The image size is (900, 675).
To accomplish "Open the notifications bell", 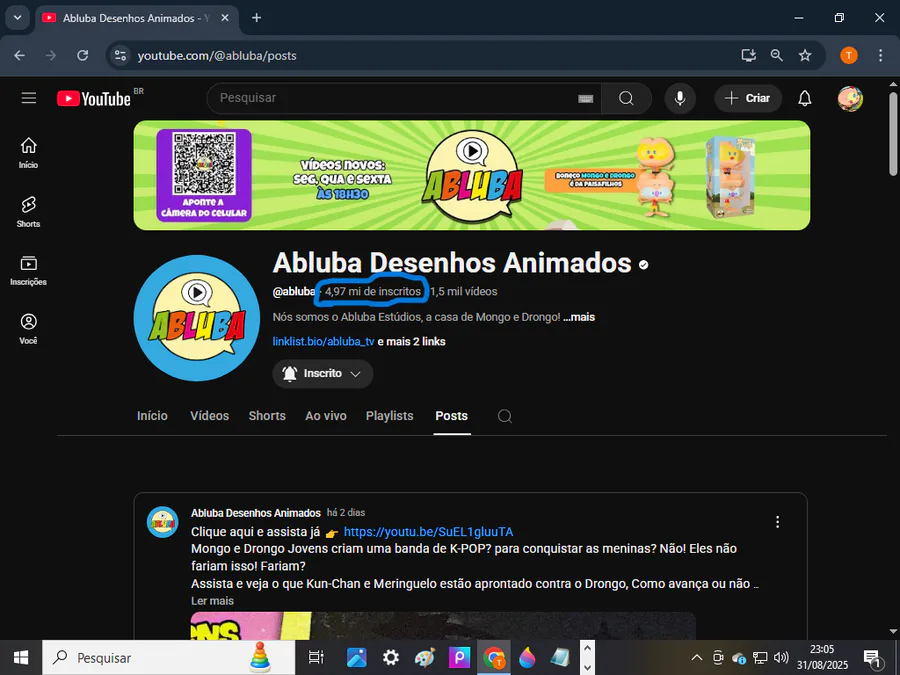I will coord(805,98).
